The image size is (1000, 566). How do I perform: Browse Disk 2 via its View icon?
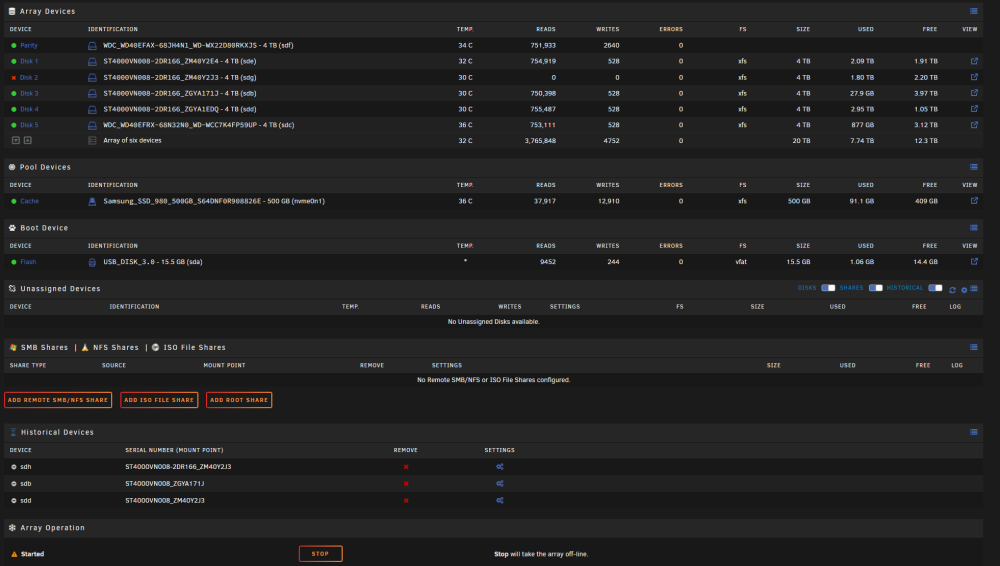point(974,77)
